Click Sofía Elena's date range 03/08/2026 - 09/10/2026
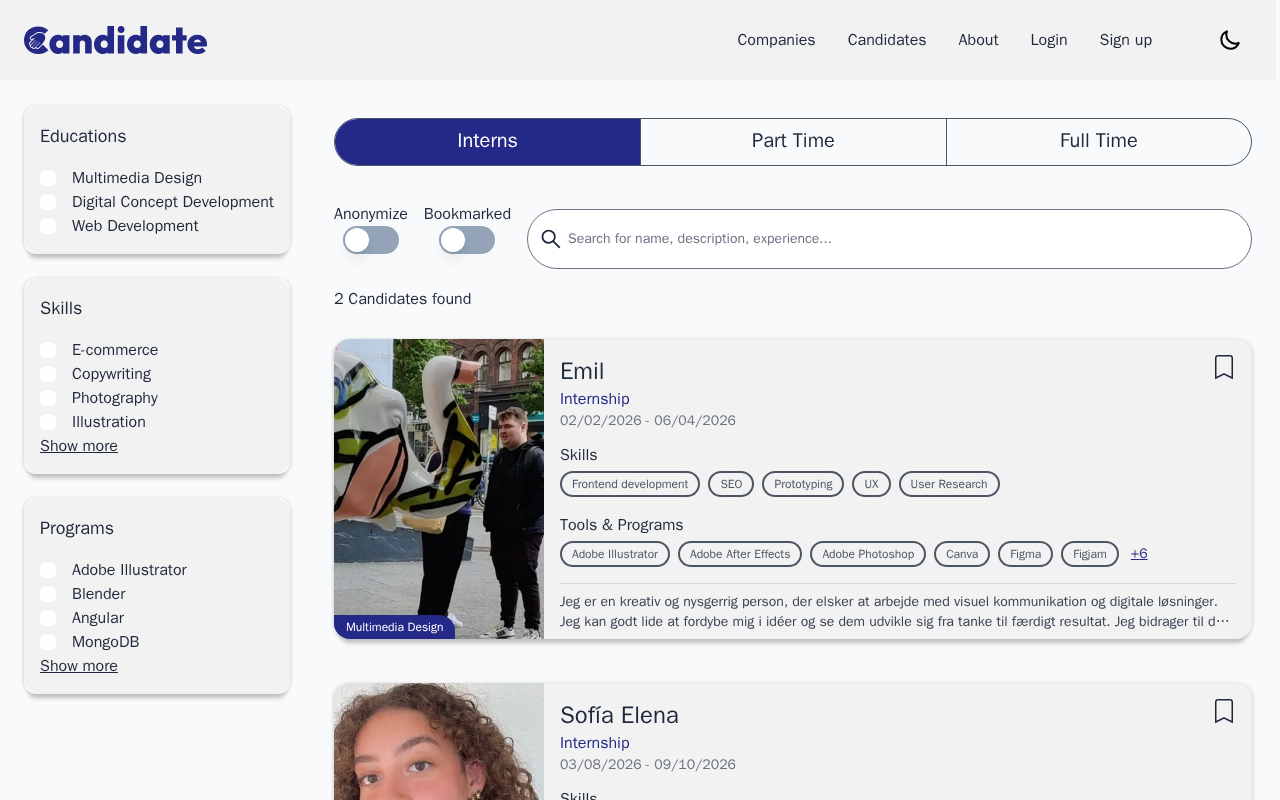 pyautogui.click(x=648, y=765)
